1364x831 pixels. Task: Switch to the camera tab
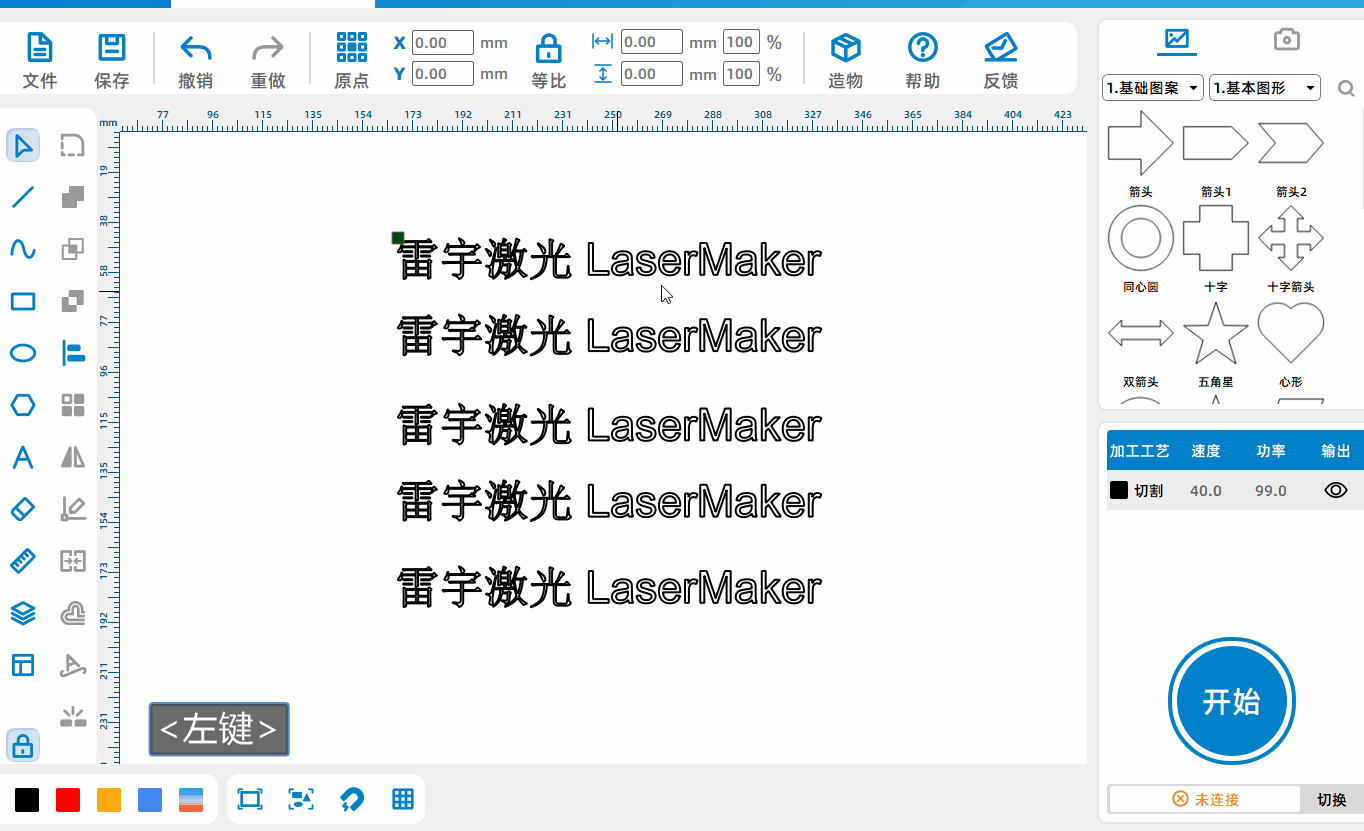(1287, 40)
